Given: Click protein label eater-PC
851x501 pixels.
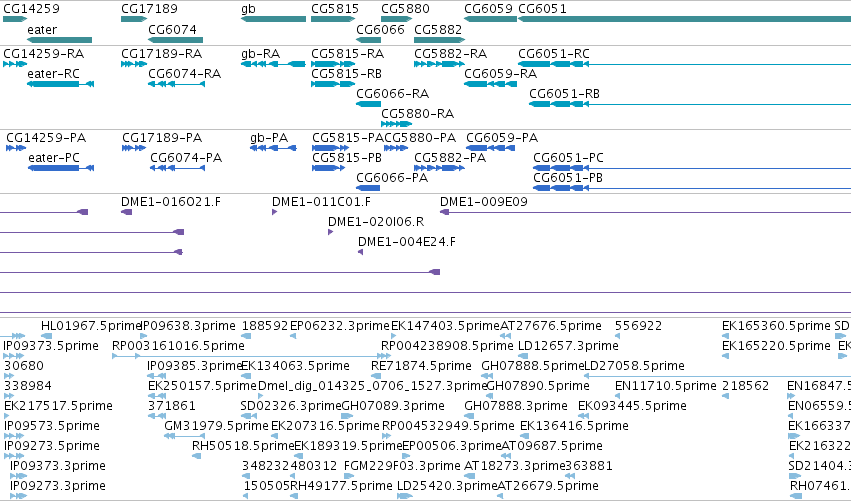Looking at the screenshot, I should pyautogui.click(x=54, y=158).
